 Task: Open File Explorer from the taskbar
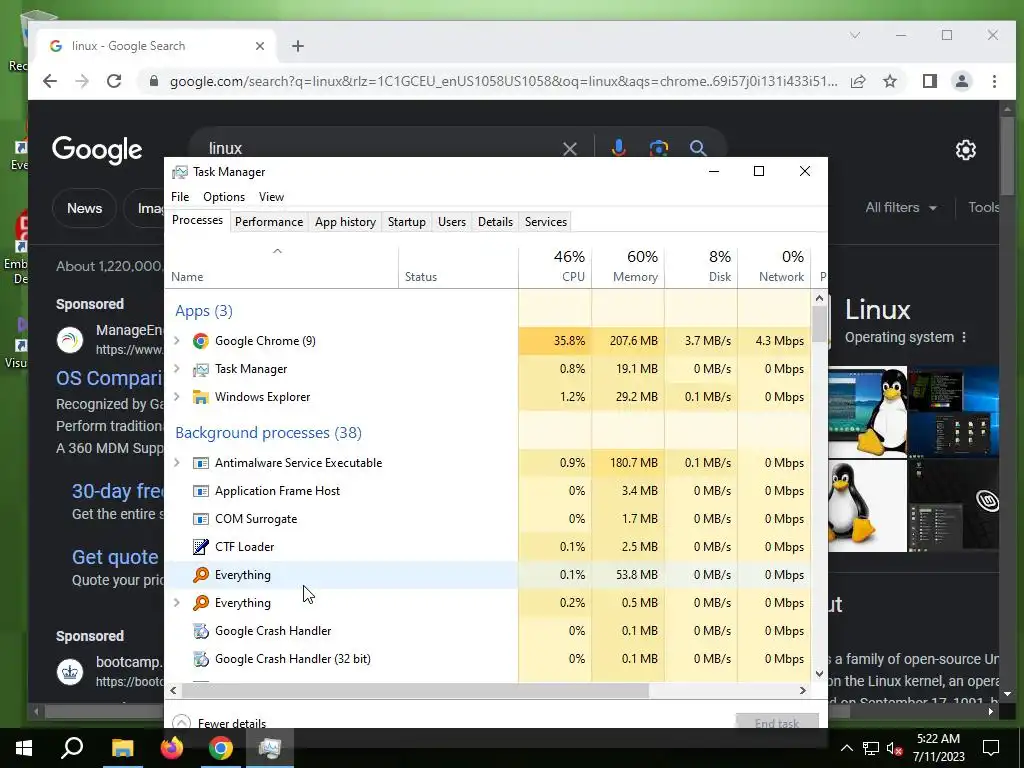click(122, 748)
